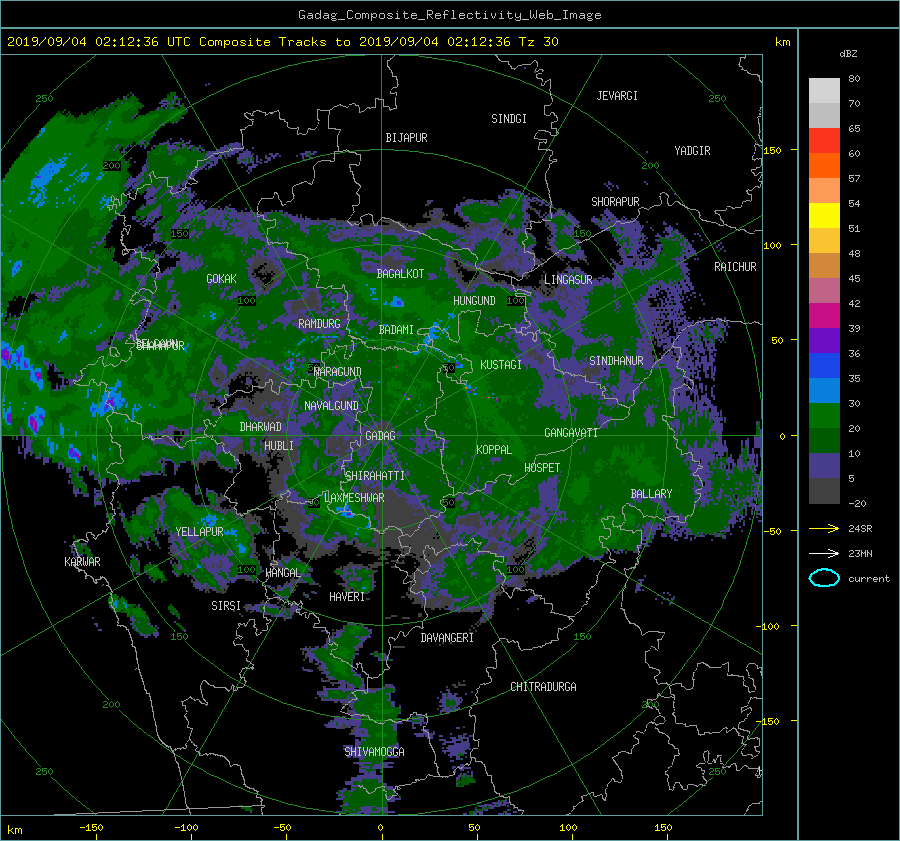This screenshot has height=841, width=900.
Task: Click the UTC Composite Tracks timestamp header
Action: (x=282, y=42)
